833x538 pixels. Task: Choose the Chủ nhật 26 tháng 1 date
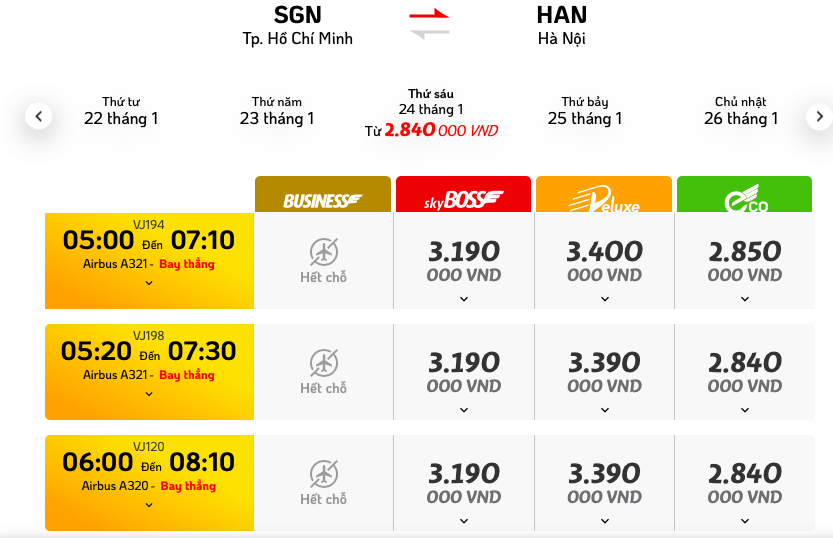[741, 111]
